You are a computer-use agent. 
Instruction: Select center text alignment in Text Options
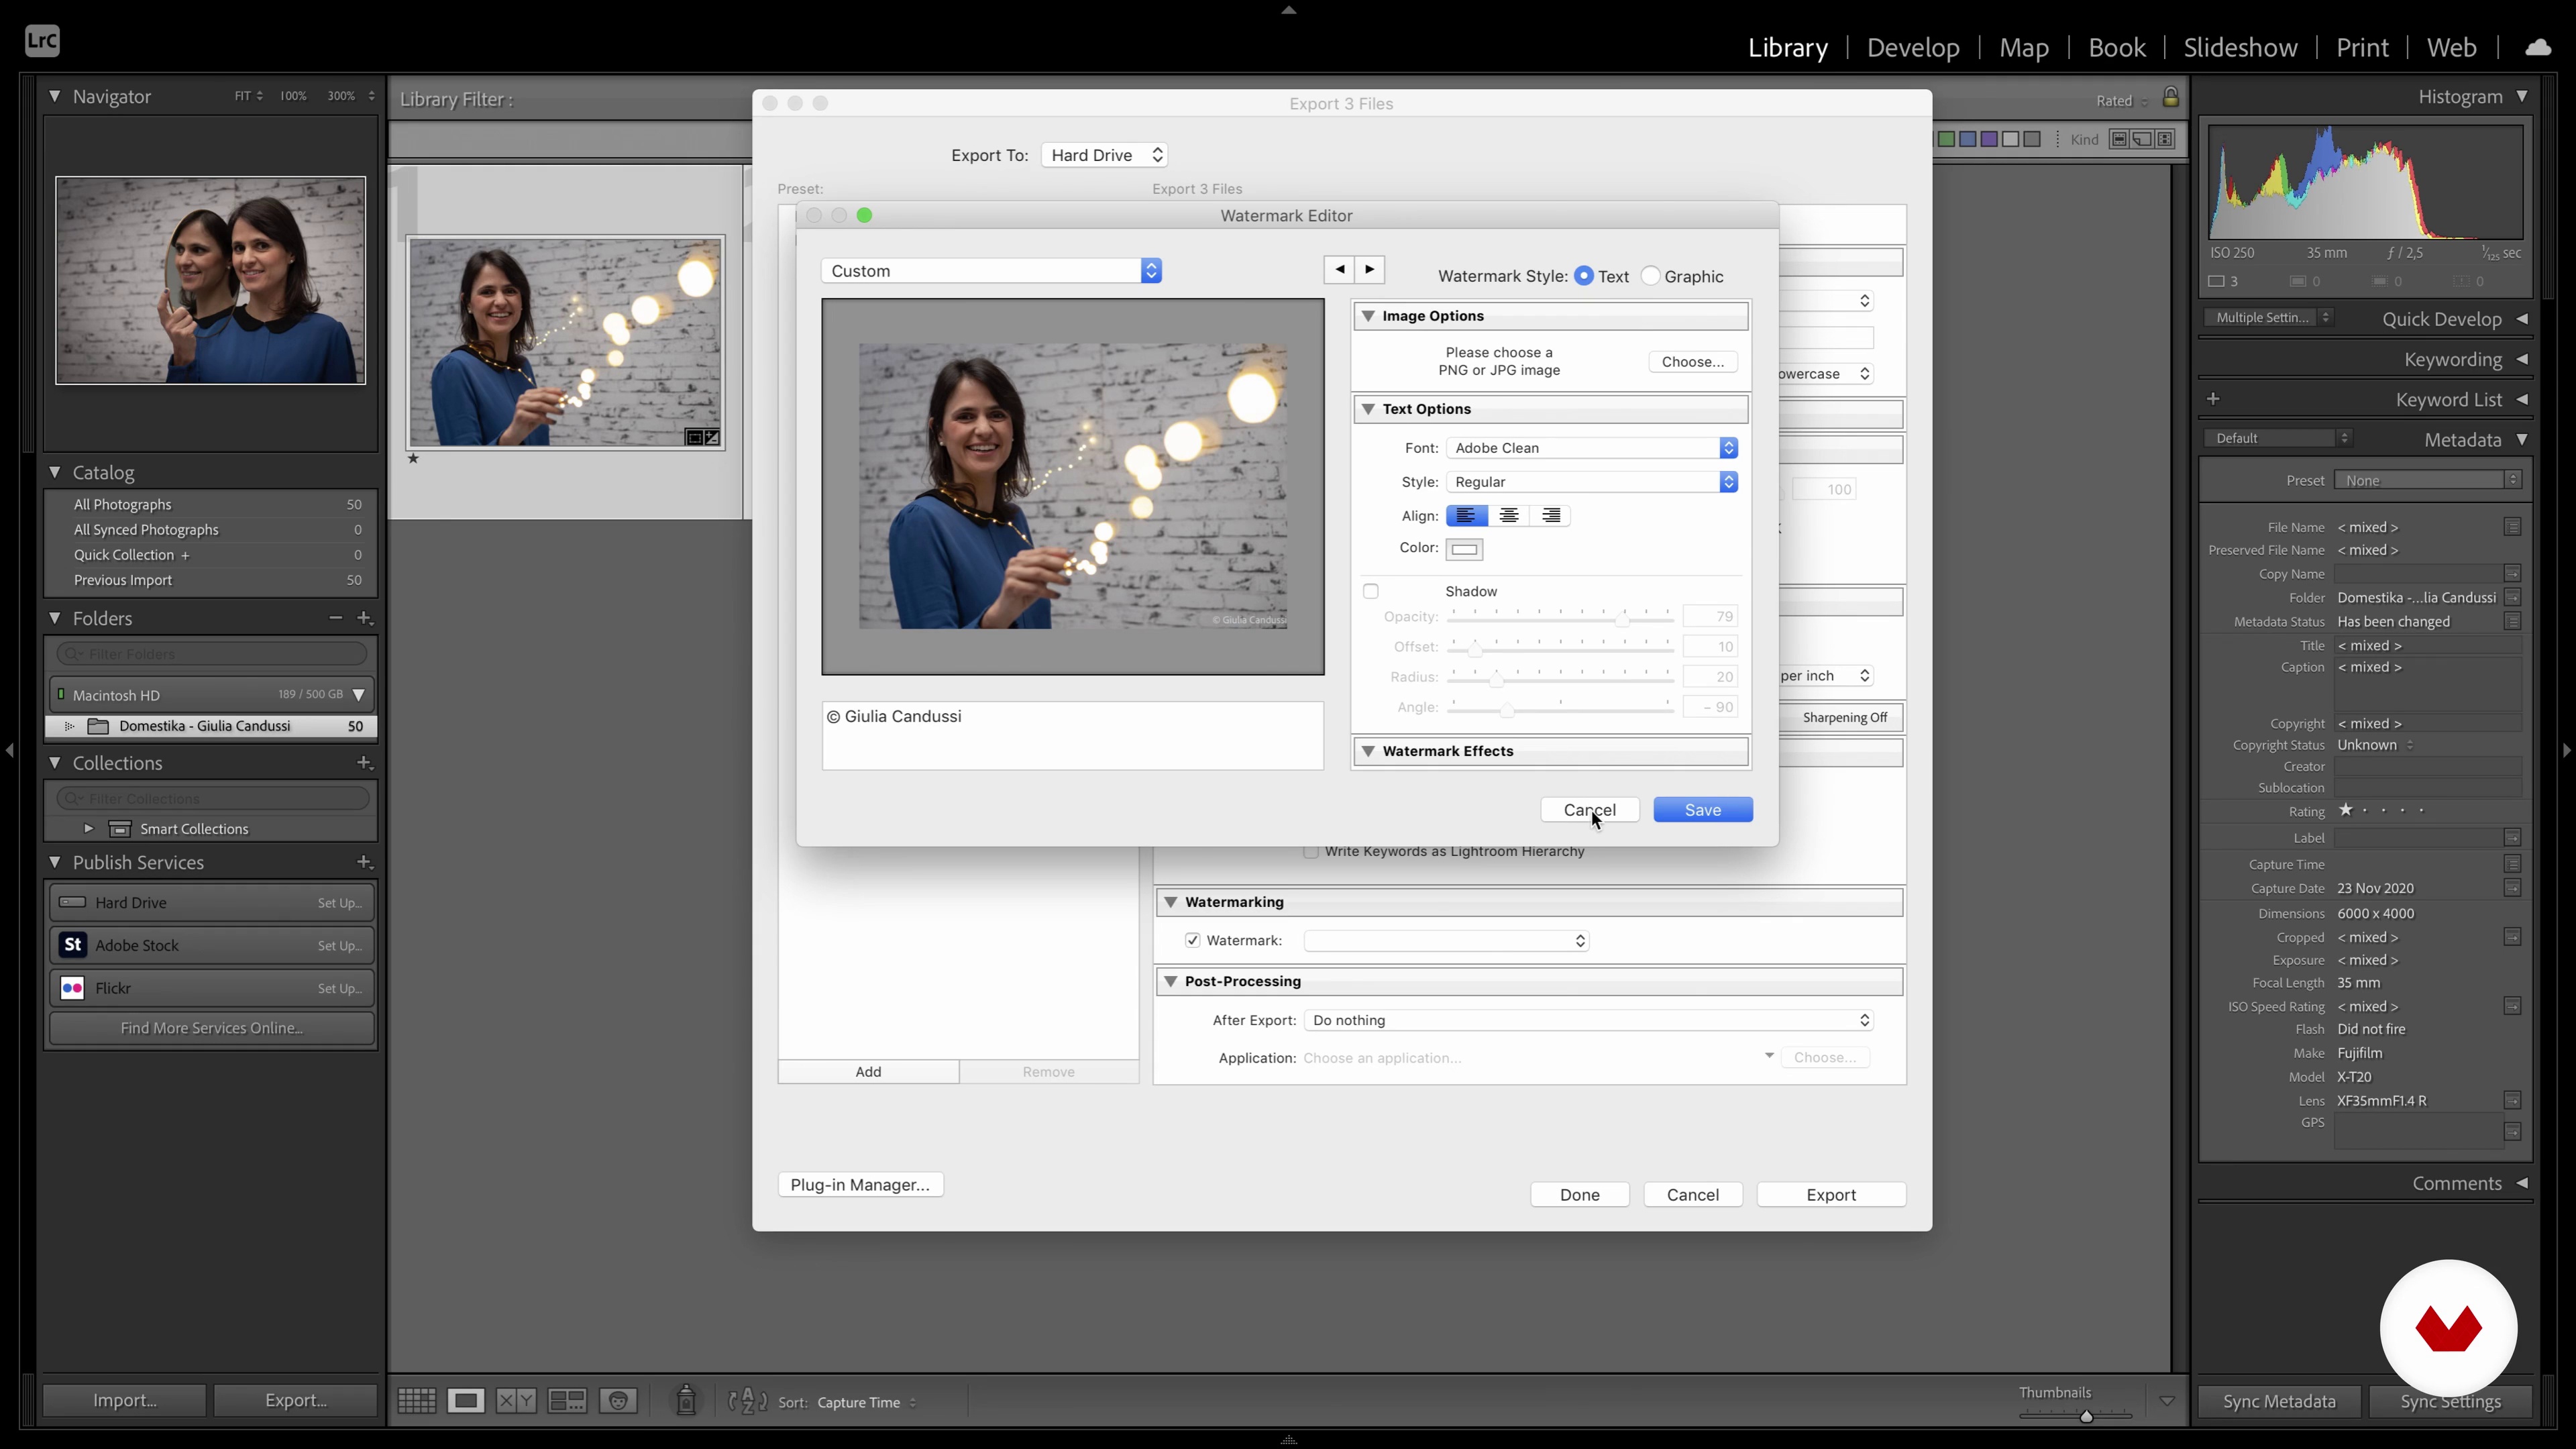click(1509, 516)
